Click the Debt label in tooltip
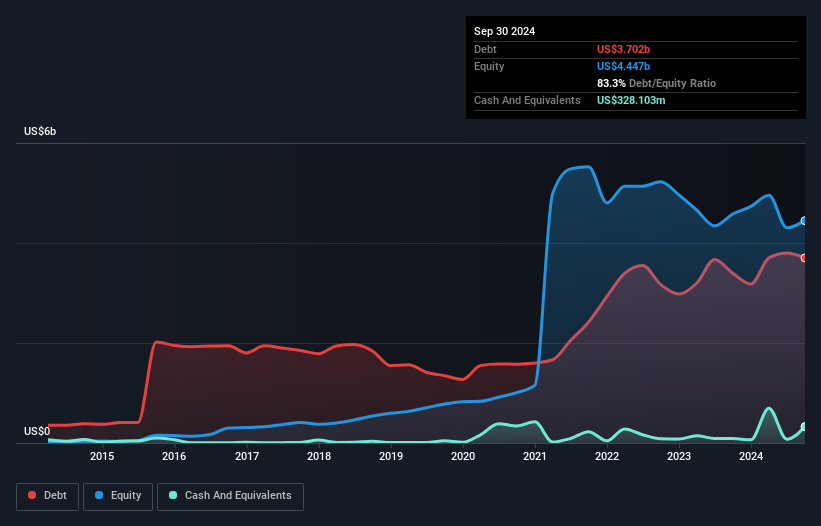 pyautogui.click(x=485, y=49)
